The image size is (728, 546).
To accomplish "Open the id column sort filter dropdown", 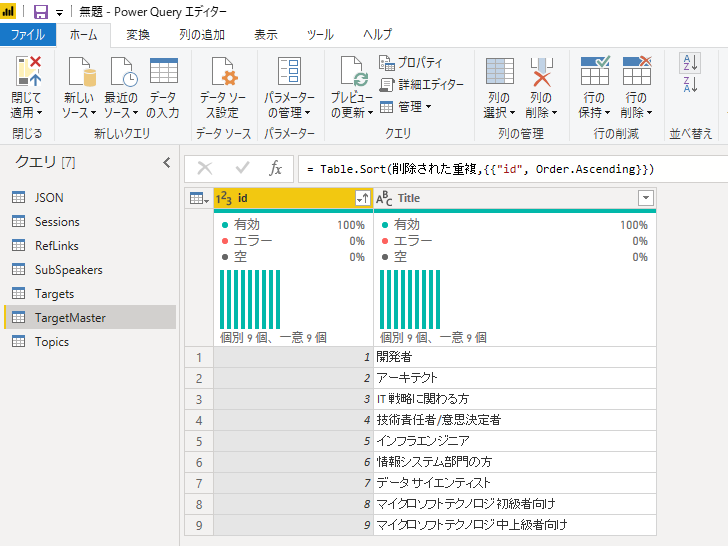I will [x=363, y=198].
